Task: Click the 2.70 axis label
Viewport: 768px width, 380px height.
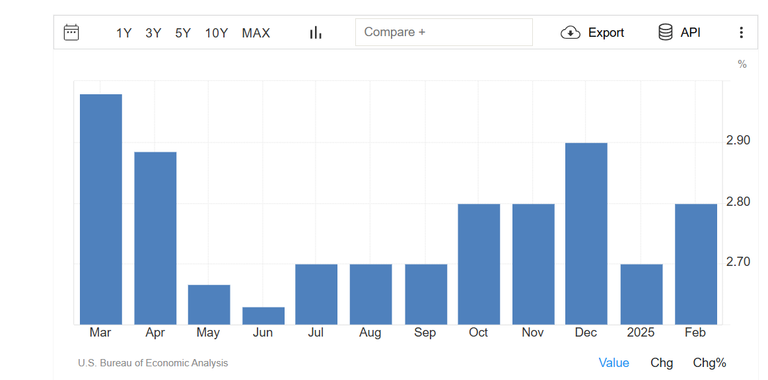Action: (738, 262)
